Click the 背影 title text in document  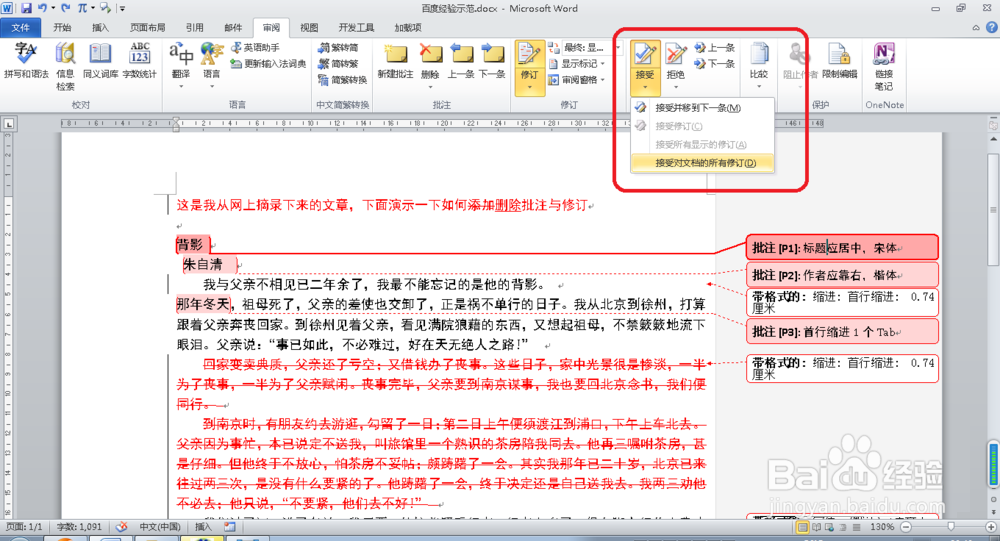click(190, 244)
